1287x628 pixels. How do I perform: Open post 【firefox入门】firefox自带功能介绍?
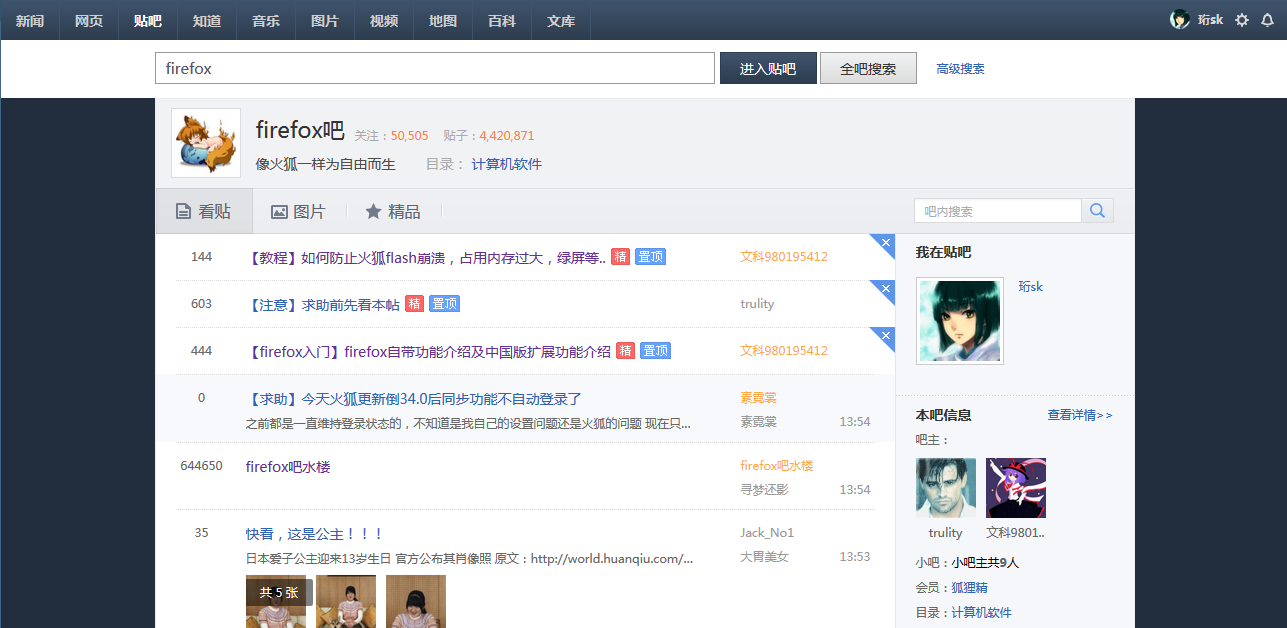(x=428, y=351)
